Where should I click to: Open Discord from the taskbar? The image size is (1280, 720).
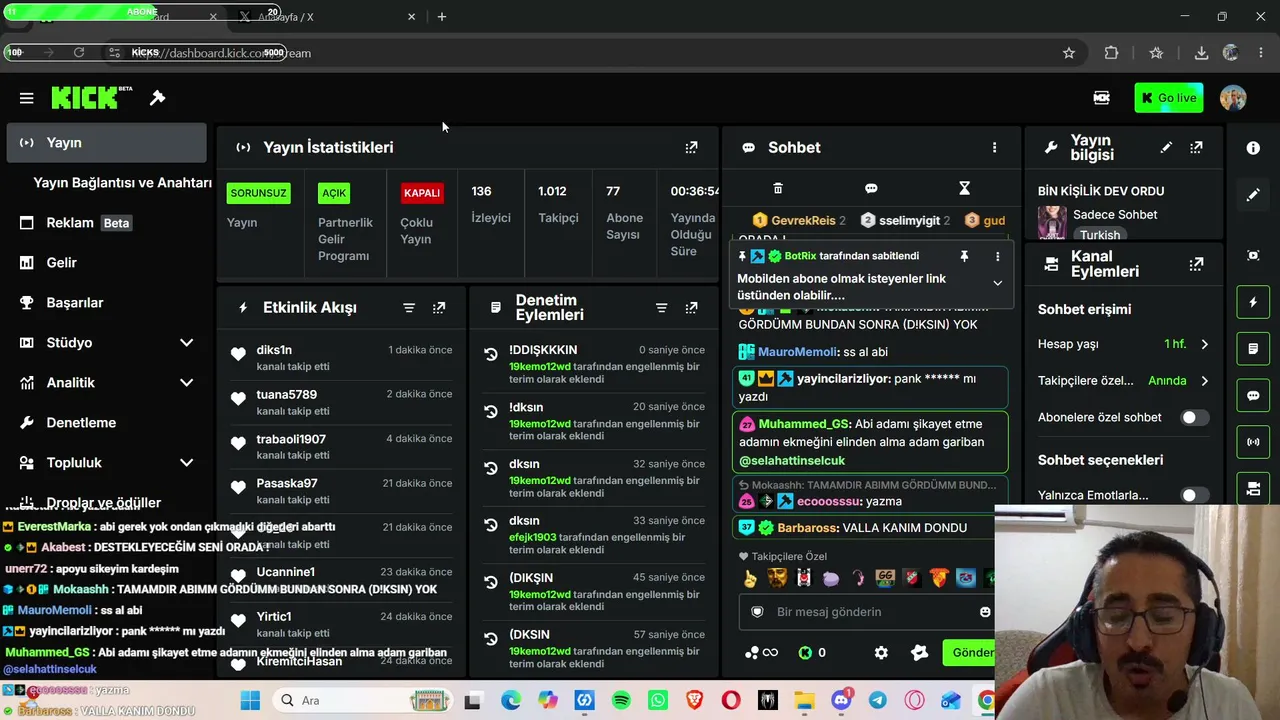pos(841,701)
